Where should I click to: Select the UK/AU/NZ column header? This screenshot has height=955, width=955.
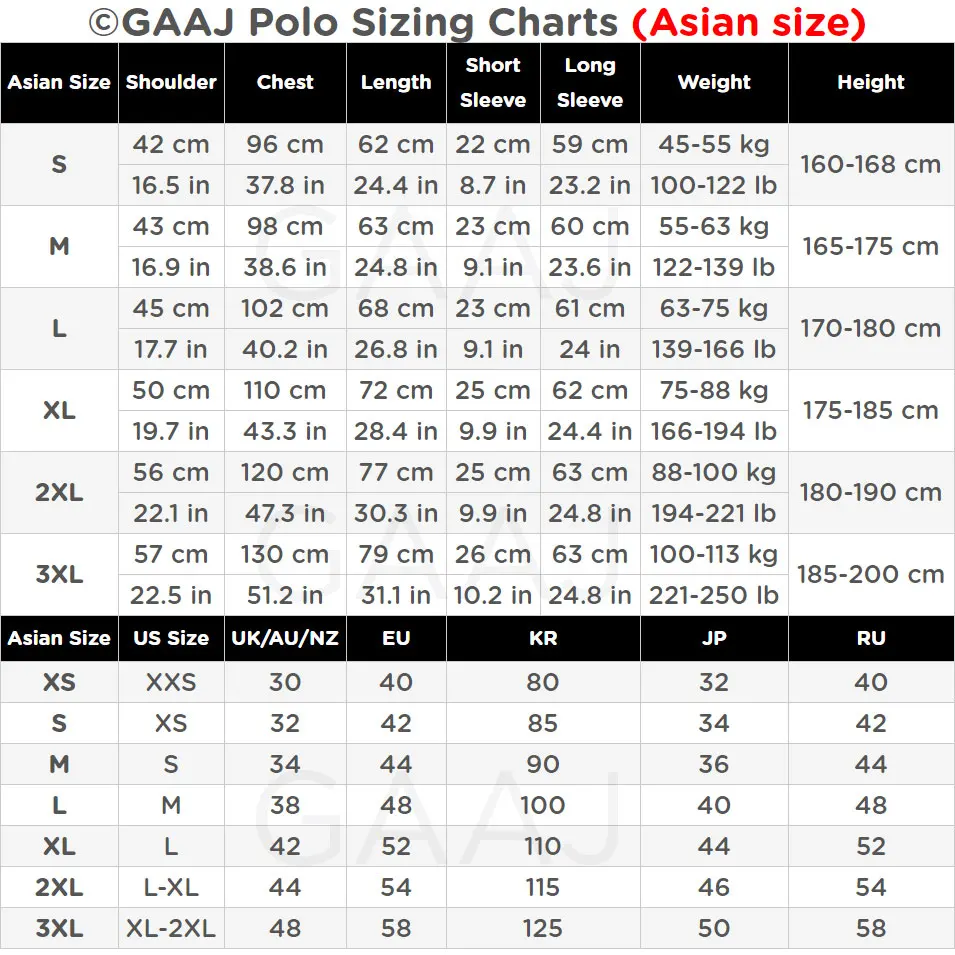(285, 638)
